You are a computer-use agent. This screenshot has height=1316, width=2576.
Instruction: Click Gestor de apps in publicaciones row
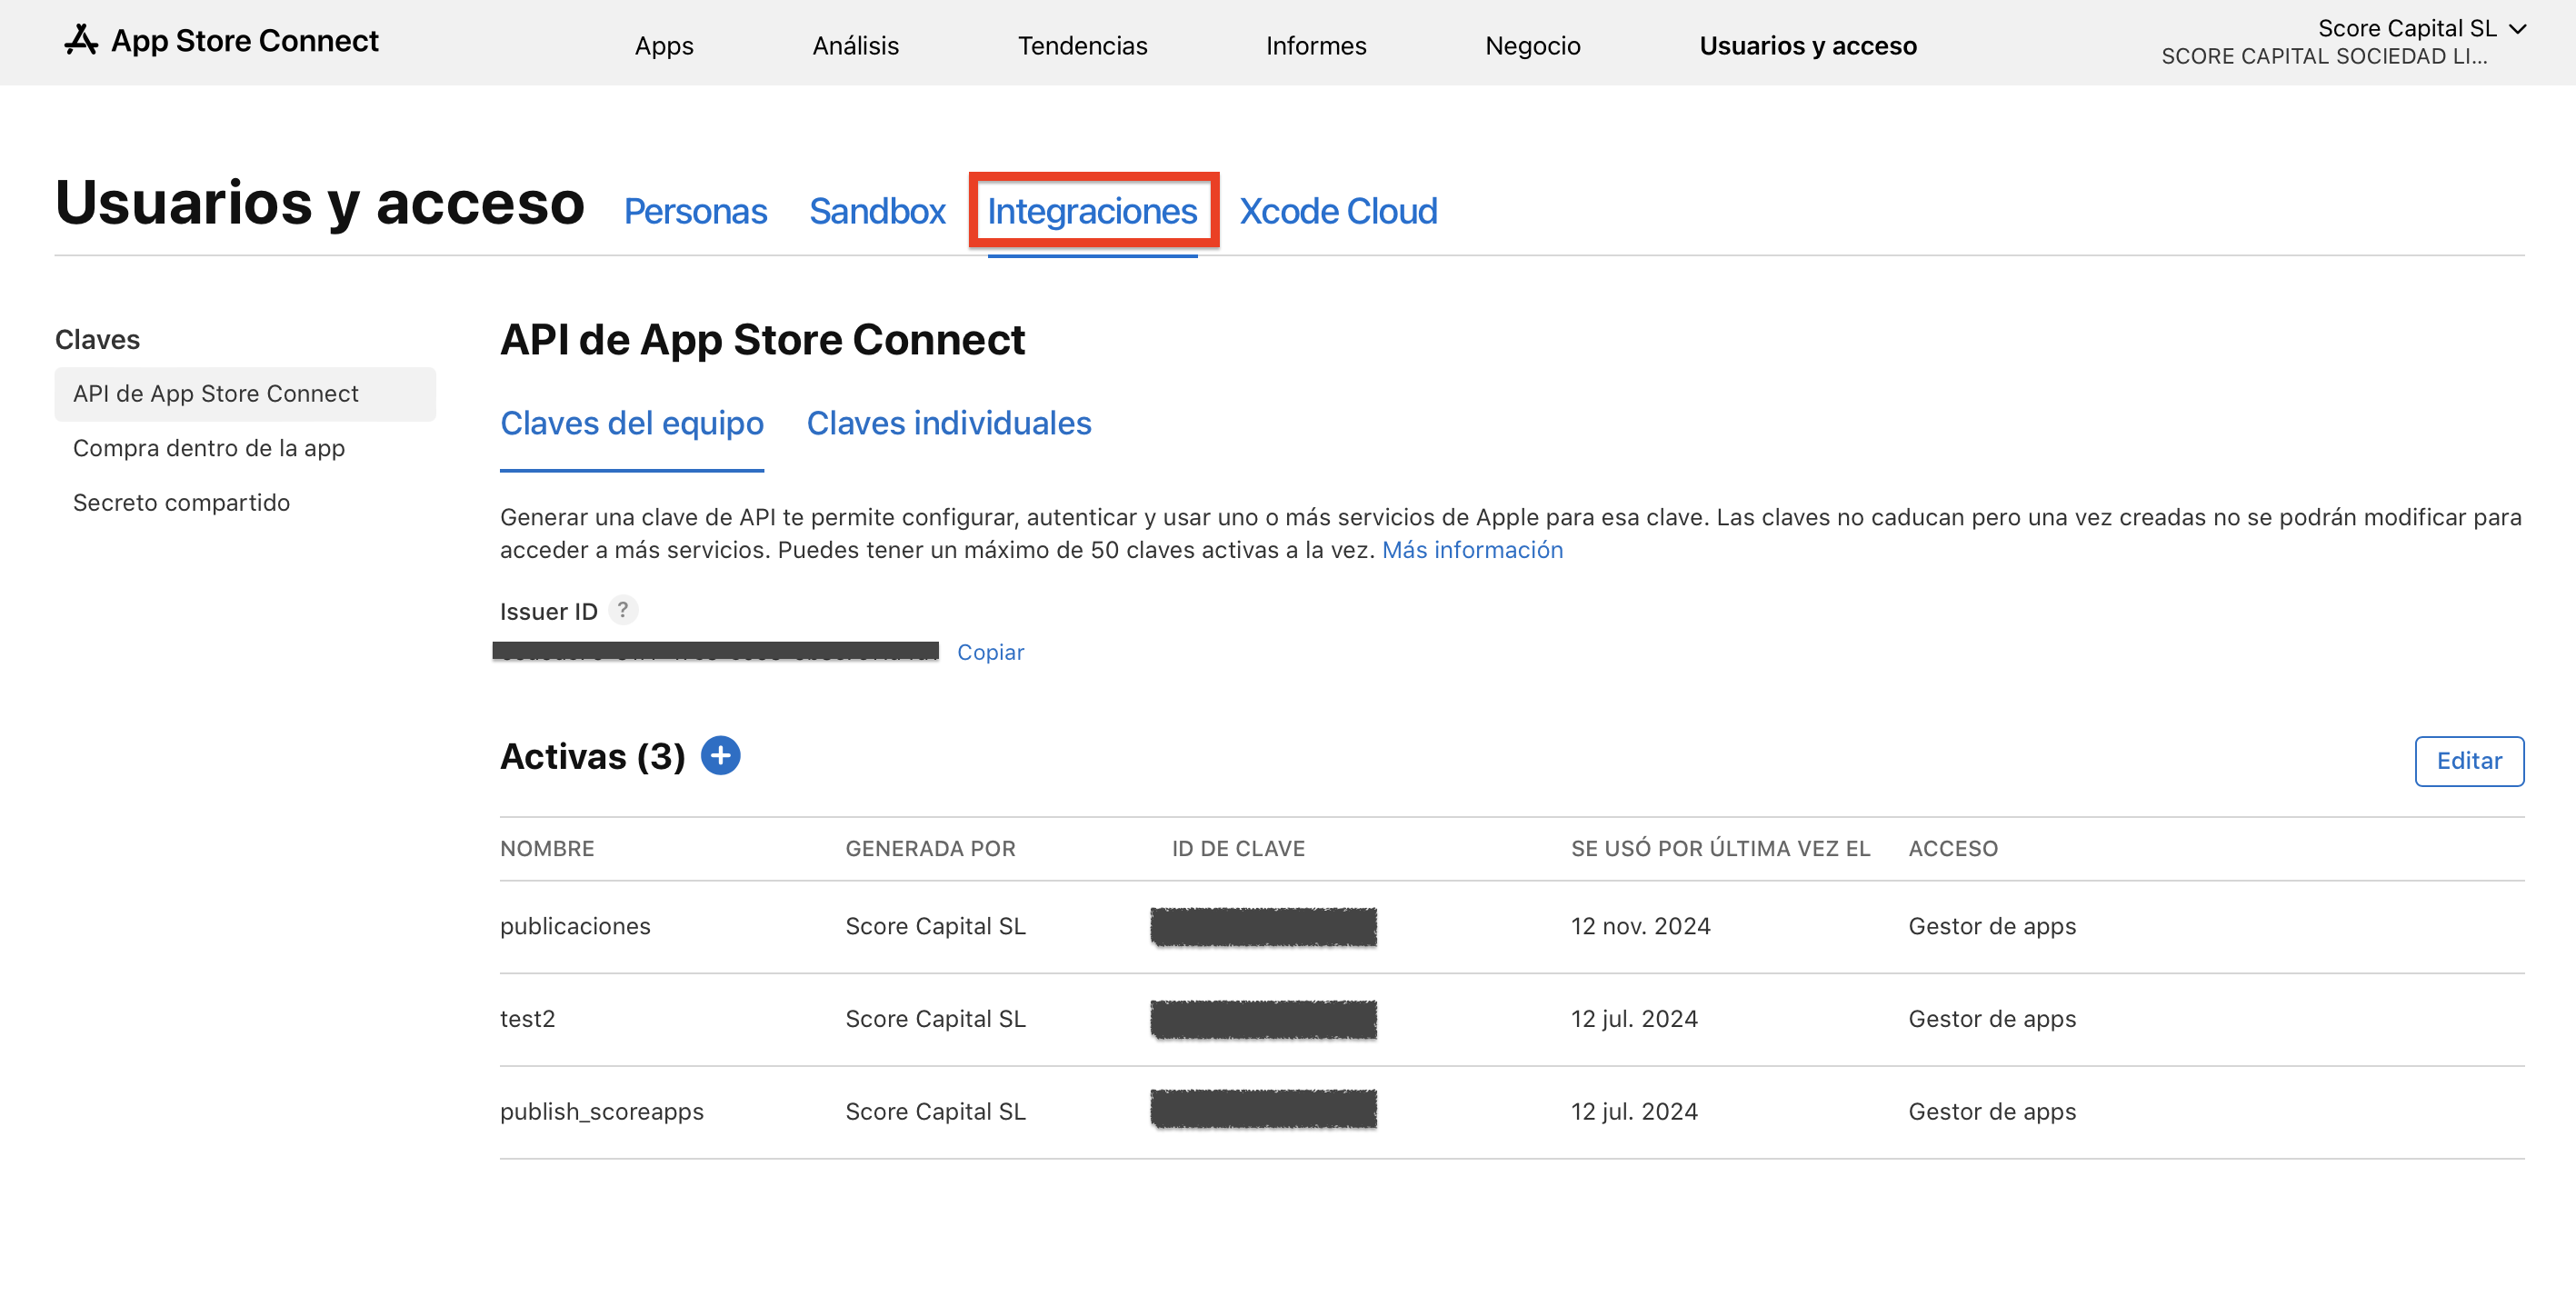pos(1992,926)
